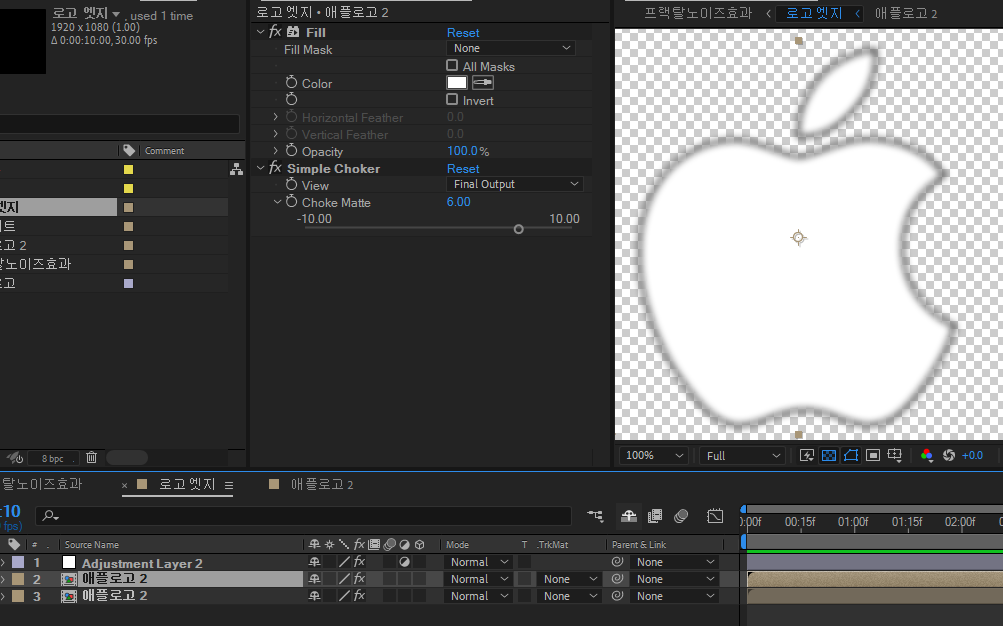Click the Comment column header
This screenshot has height=626, width=1003.
pyautogui.click(x=164, y=151)
